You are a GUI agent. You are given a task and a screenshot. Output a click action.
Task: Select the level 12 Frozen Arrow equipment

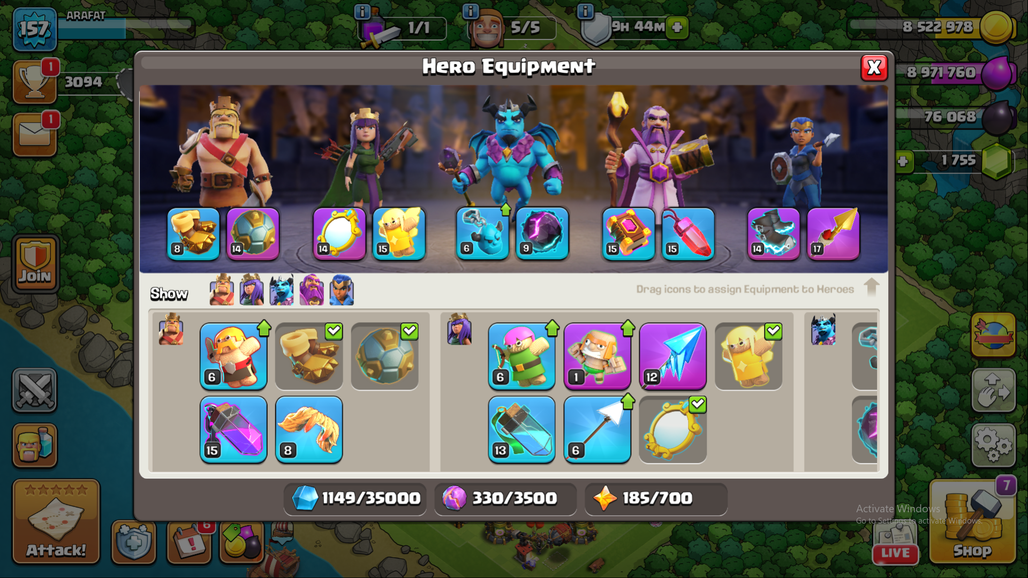673,356
